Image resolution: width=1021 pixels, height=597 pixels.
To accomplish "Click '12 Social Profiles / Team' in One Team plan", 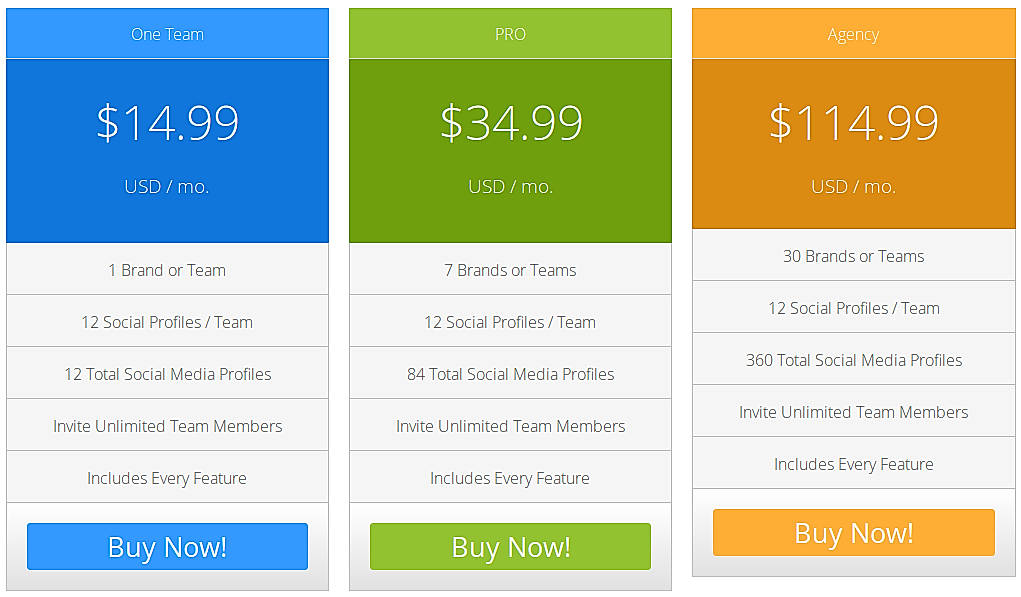I will (x=167, y=321).
